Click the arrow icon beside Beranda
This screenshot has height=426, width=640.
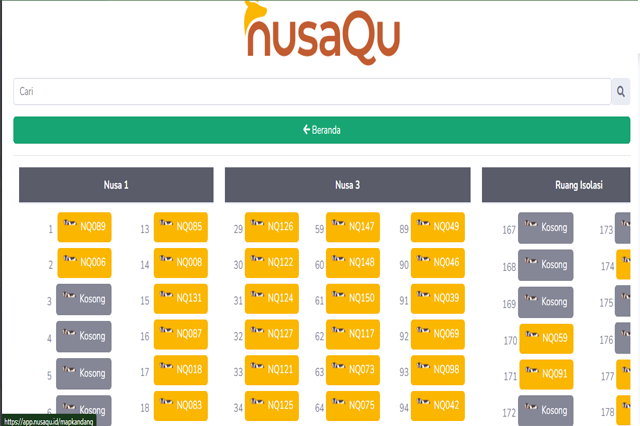[x=307, y=130]
